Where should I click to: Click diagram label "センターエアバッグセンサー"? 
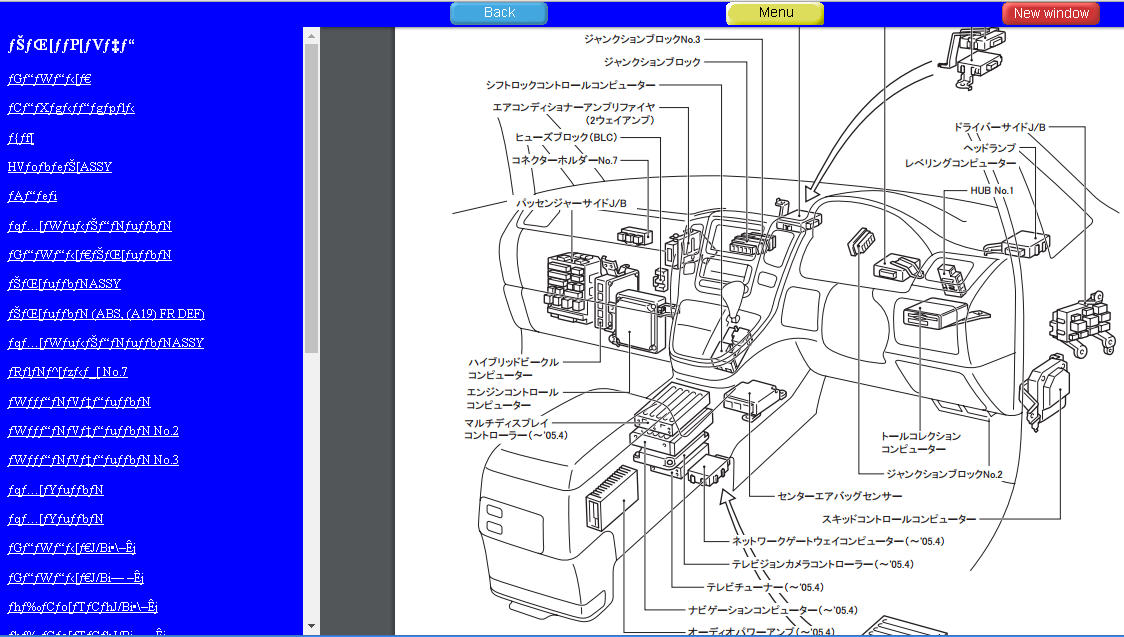coord(839,496)
